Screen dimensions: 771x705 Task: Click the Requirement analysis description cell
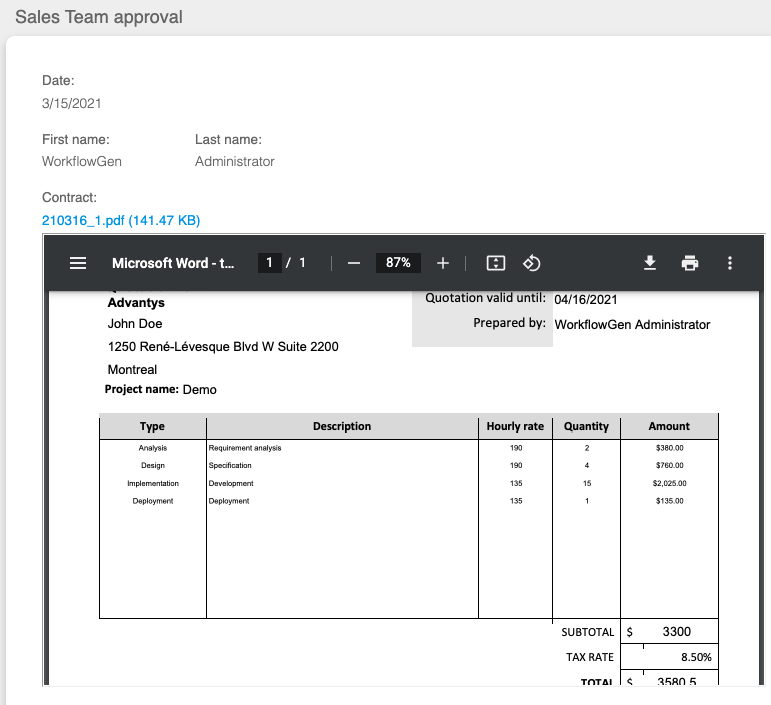[x=245, y=448]
